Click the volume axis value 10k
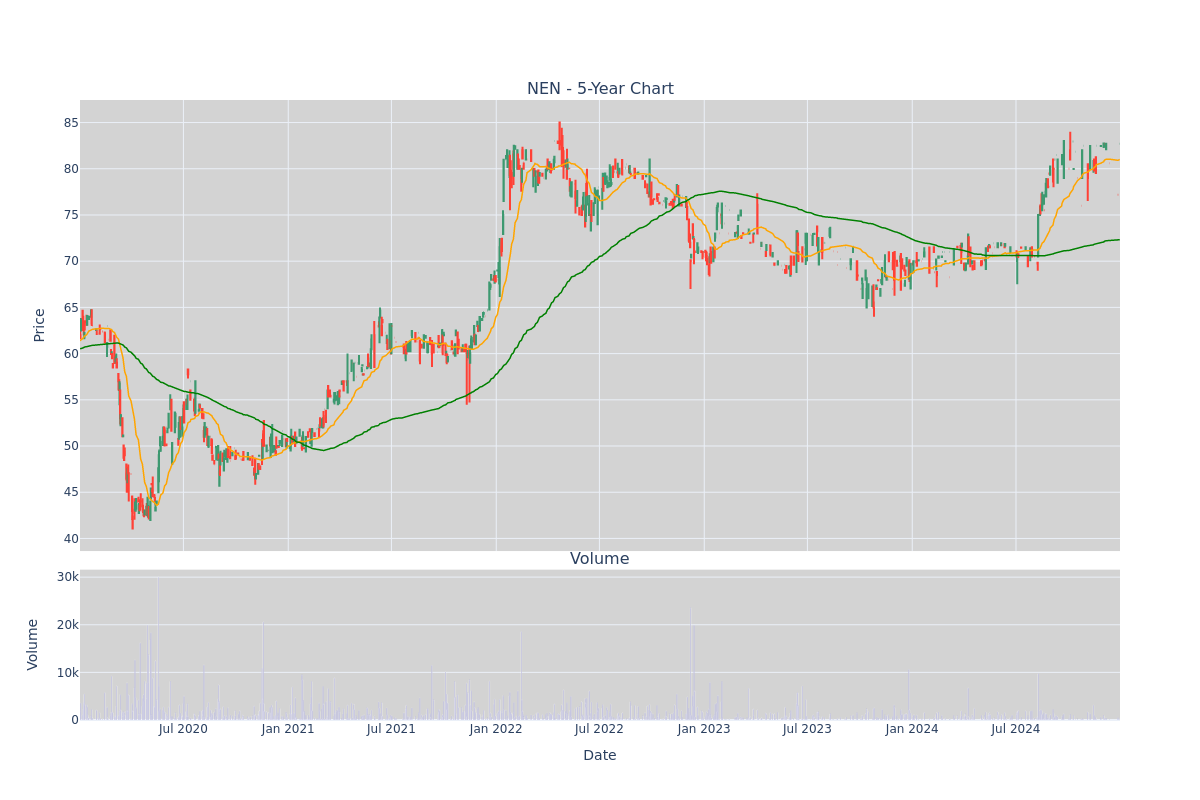 tap(67, 672)
